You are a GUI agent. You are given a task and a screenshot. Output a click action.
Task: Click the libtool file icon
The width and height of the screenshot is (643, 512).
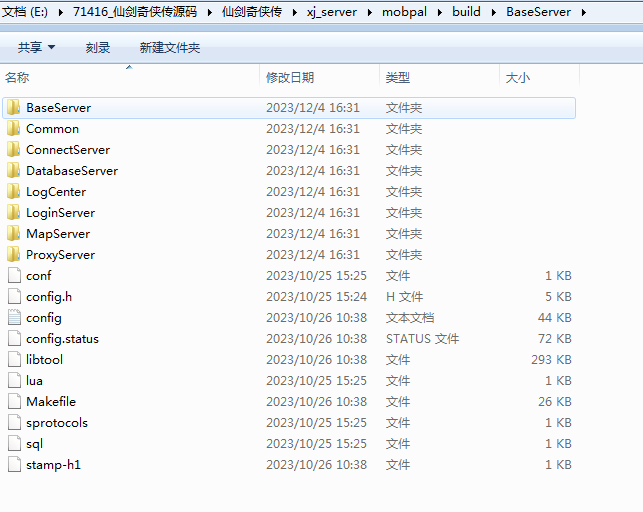[13, 359]
